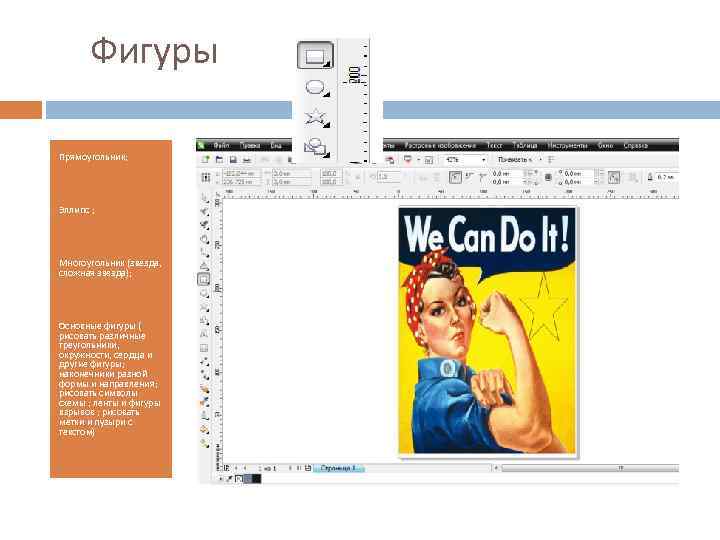Click the horizontal scrollbar at bottom
The image size is (720, 540).
pos(590,468)
